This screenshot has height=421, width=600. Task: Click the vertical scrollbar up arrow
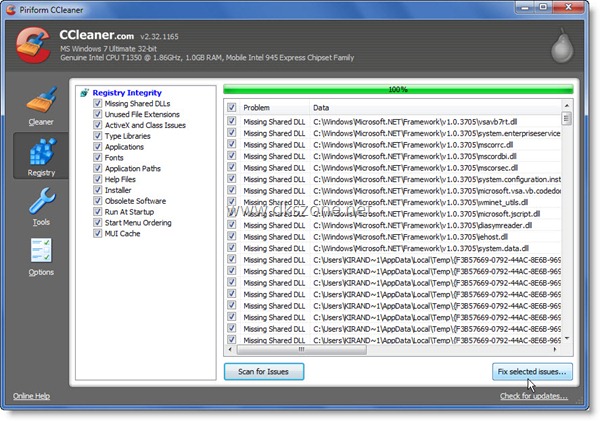[x=567, y=105]
